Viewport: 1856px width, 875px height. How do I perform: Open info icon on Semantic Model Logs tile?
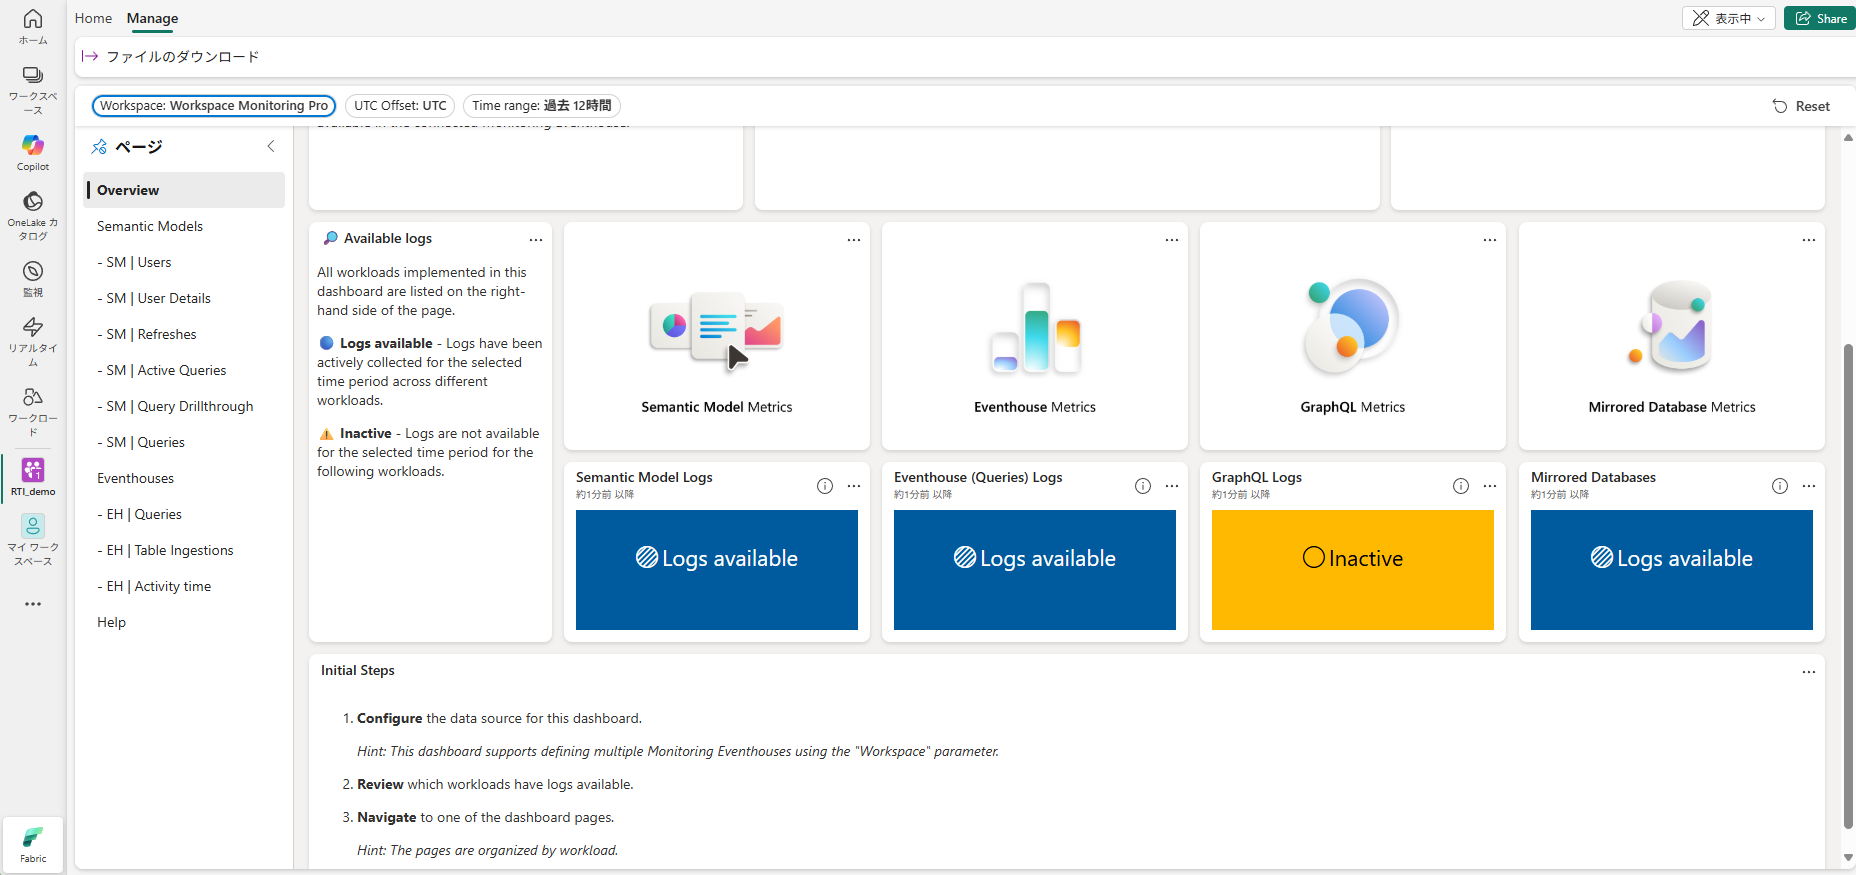point(825,486)
